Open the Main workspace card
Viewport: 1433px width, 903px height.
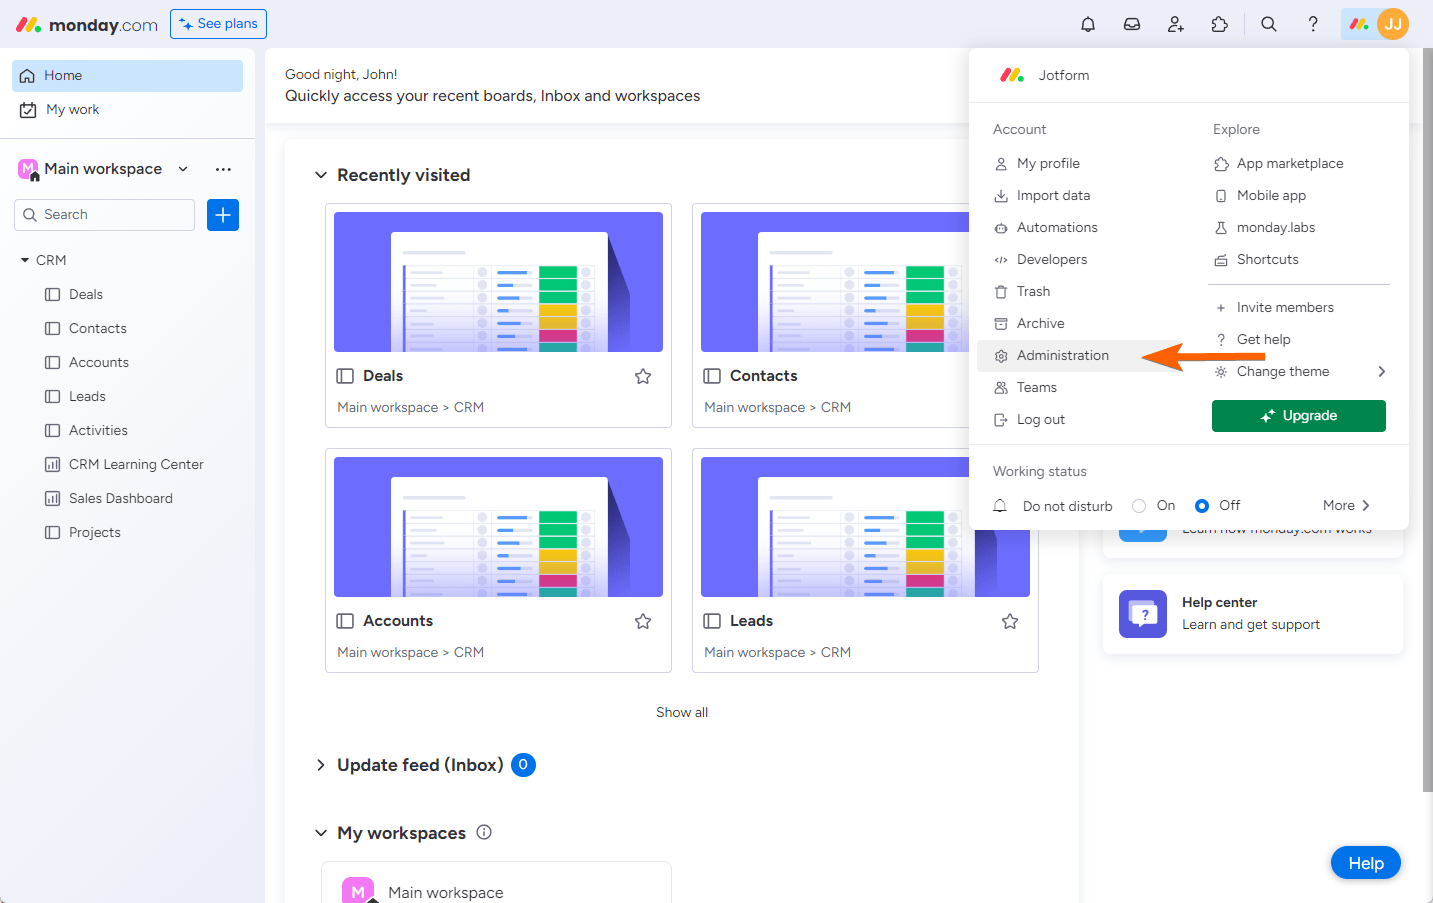tap(496, 883)
